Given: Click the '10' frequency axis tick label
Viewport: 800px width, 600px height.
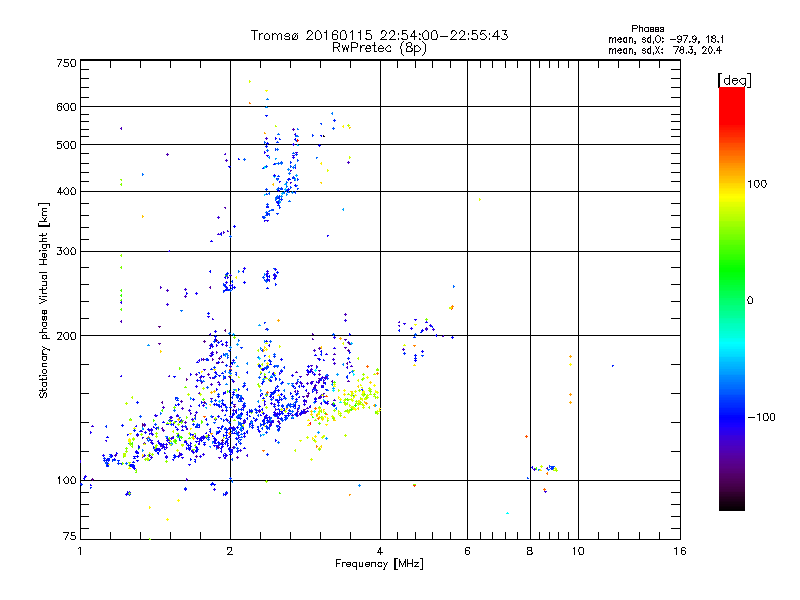Looking at the screenshot, I should (x=578, y=551).
